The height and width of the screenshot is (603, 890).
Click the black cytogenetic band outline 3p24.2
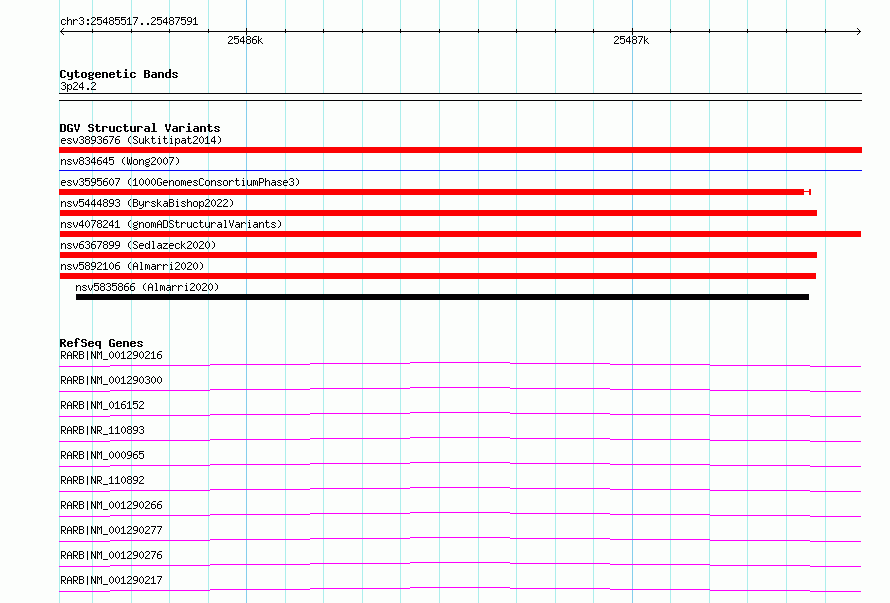[460, 97]
